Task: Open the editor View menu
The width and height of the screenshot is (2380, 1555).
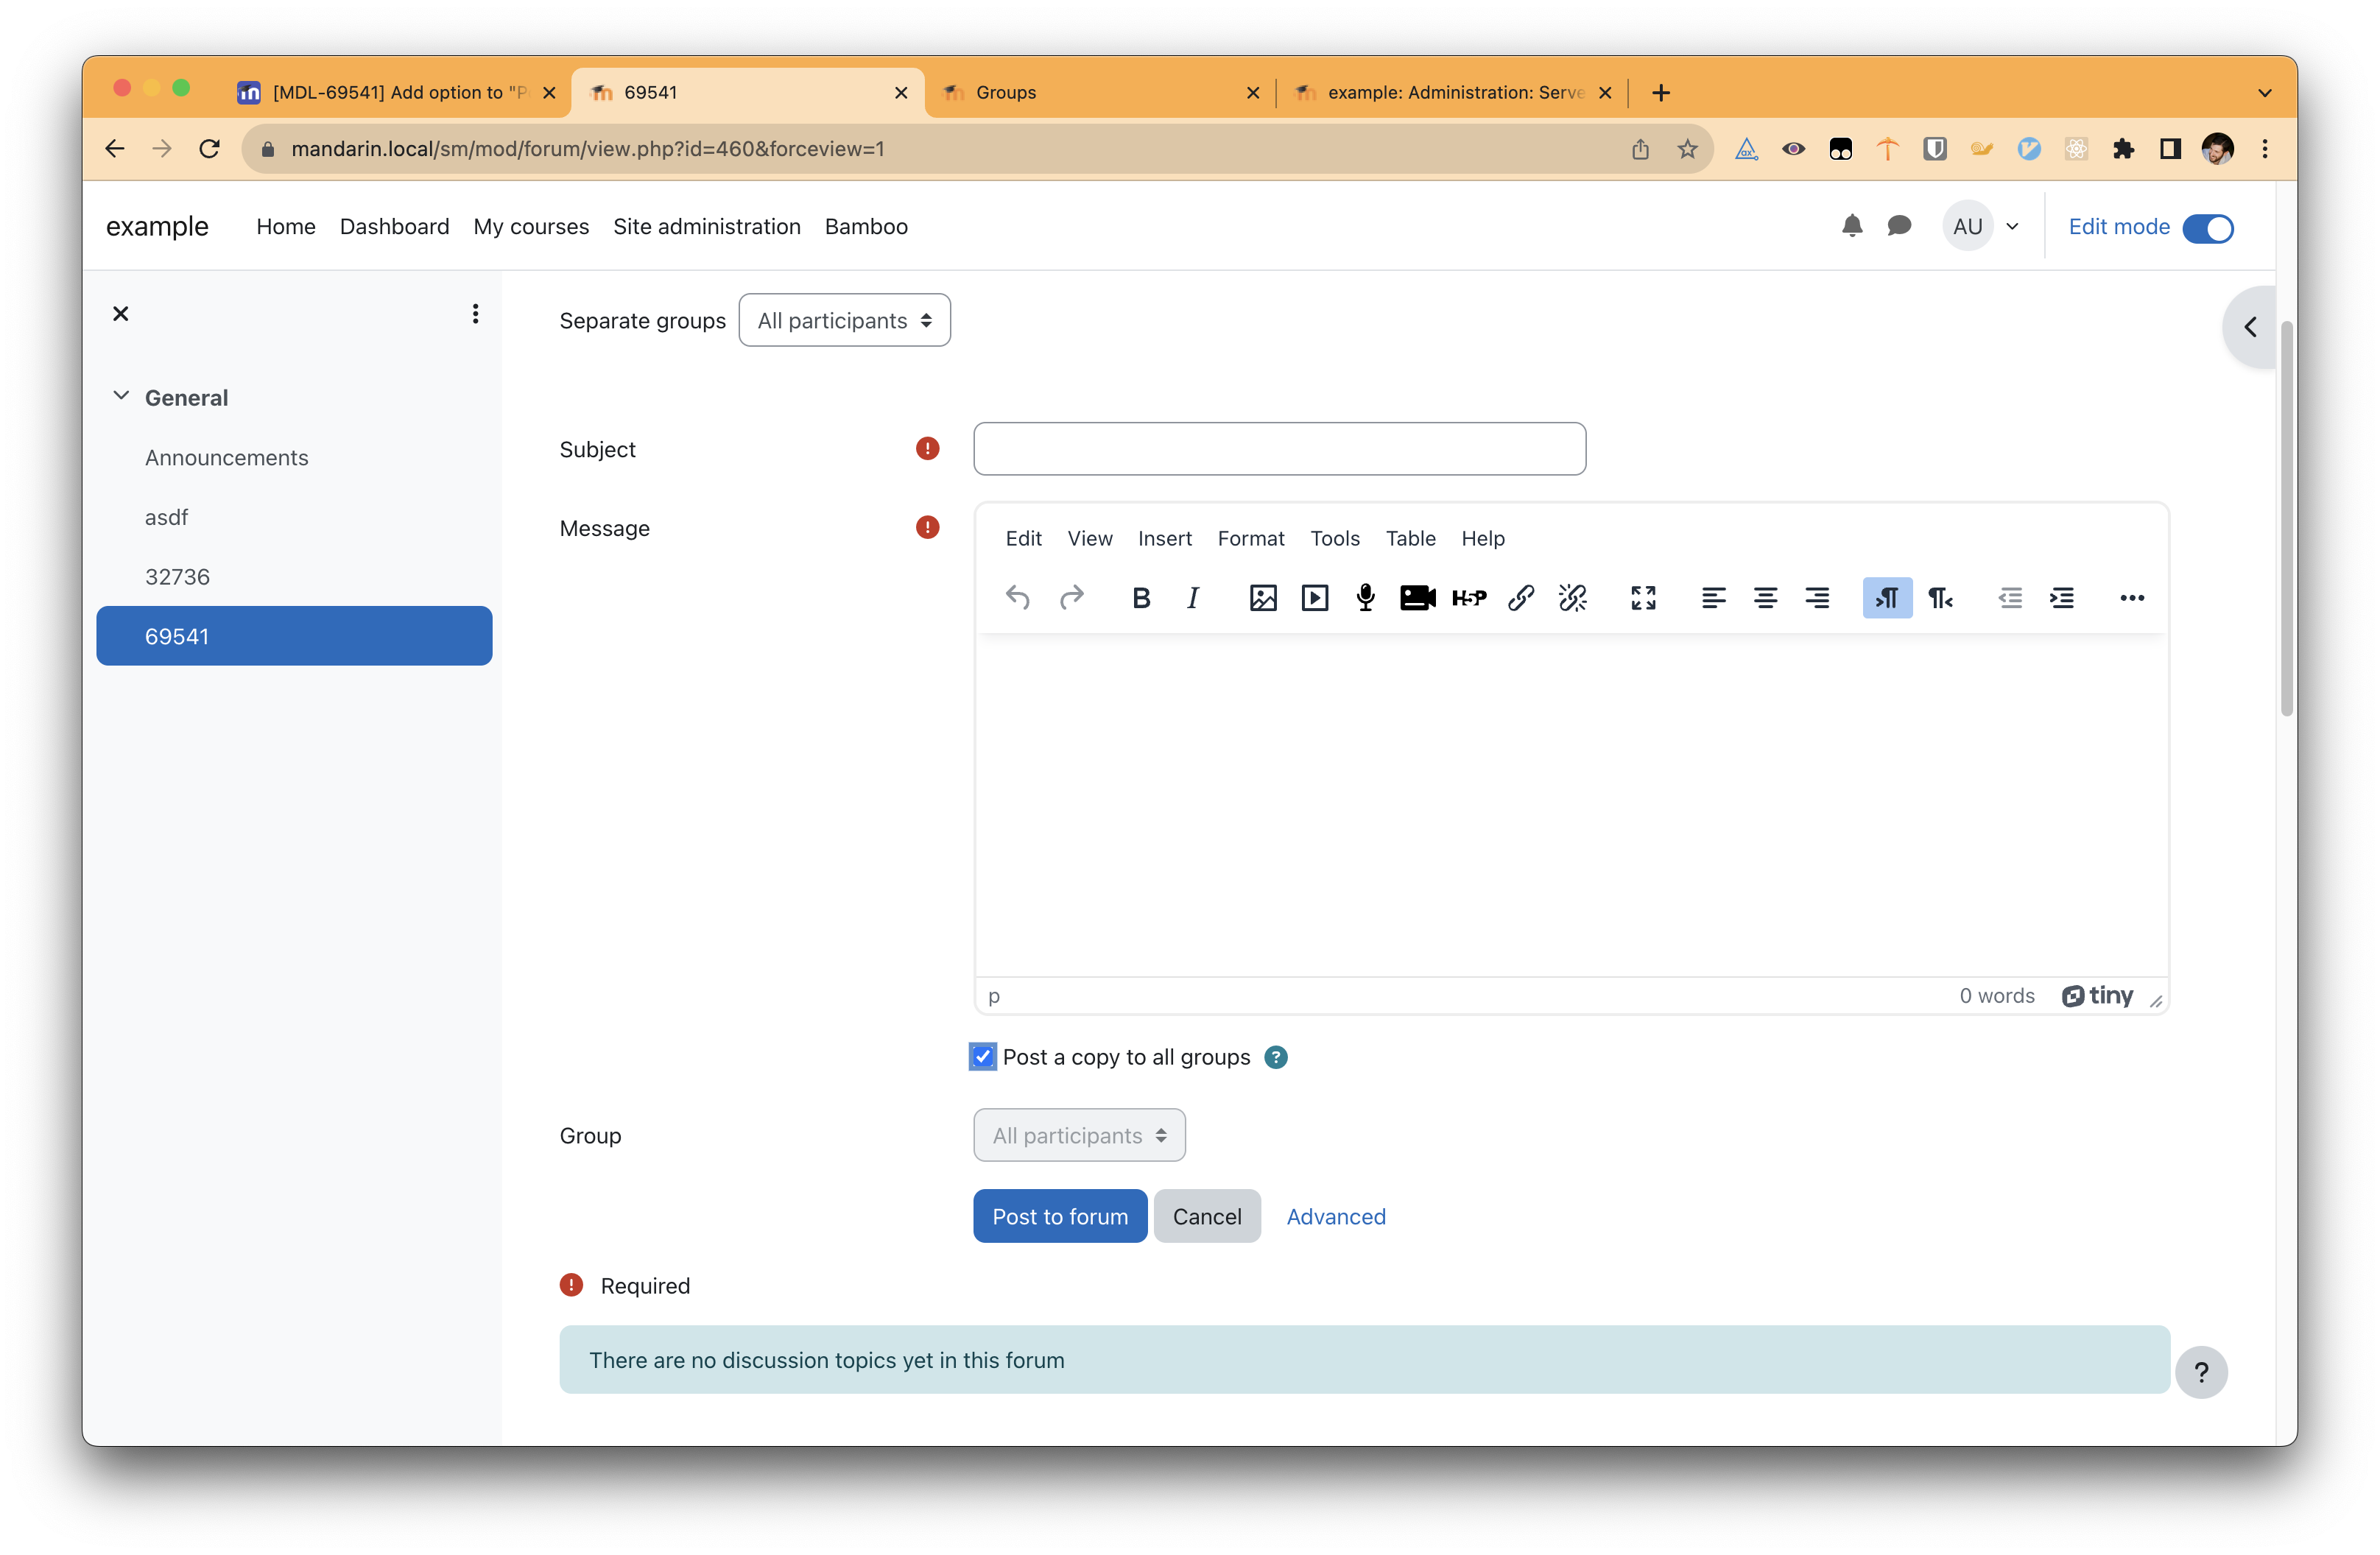Action: tap(1089, 538)
